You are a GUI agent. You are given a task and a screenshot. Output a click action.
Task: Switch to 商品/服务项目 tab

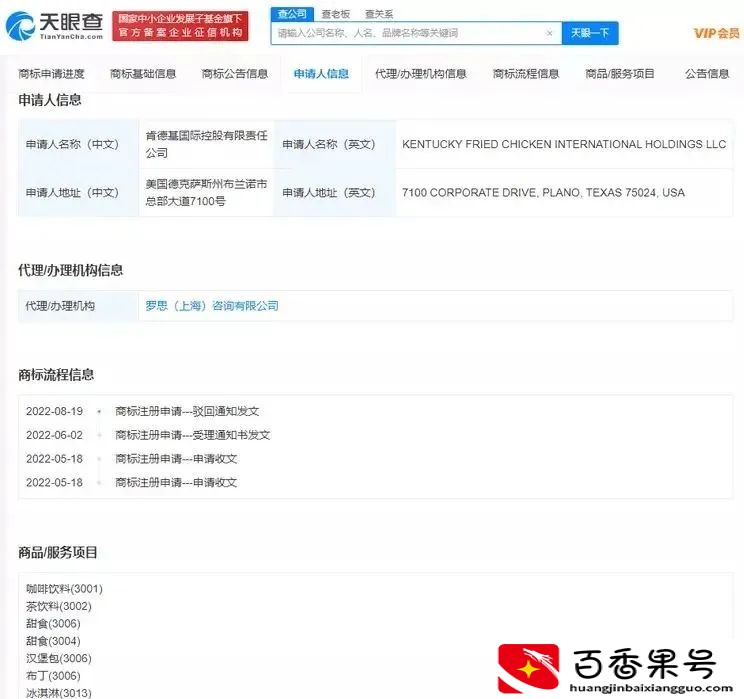coord(620,74)
